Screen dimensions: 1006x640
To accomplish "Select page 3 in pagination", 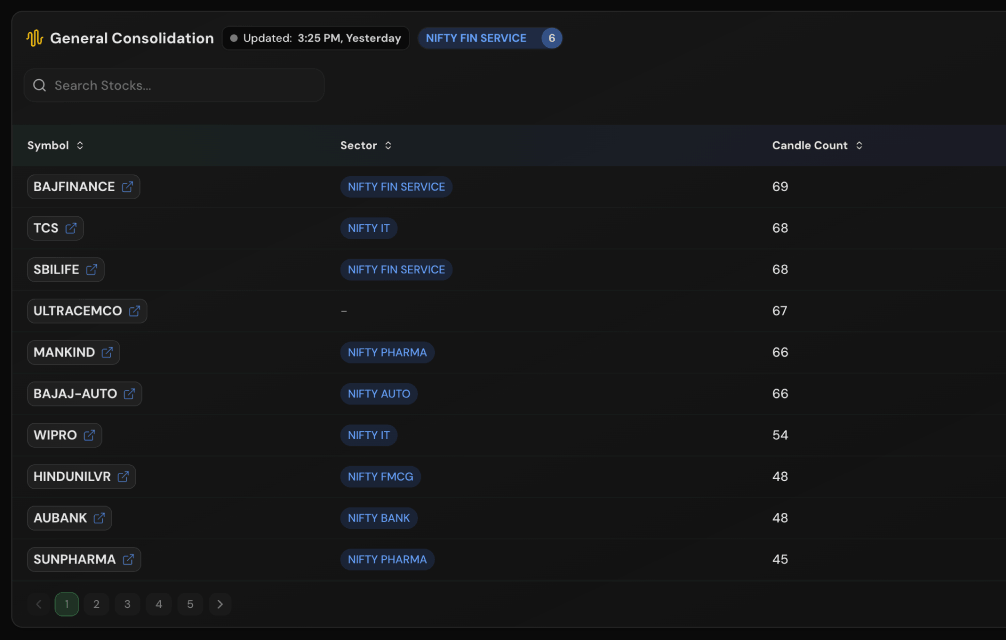I will point(127,604).
